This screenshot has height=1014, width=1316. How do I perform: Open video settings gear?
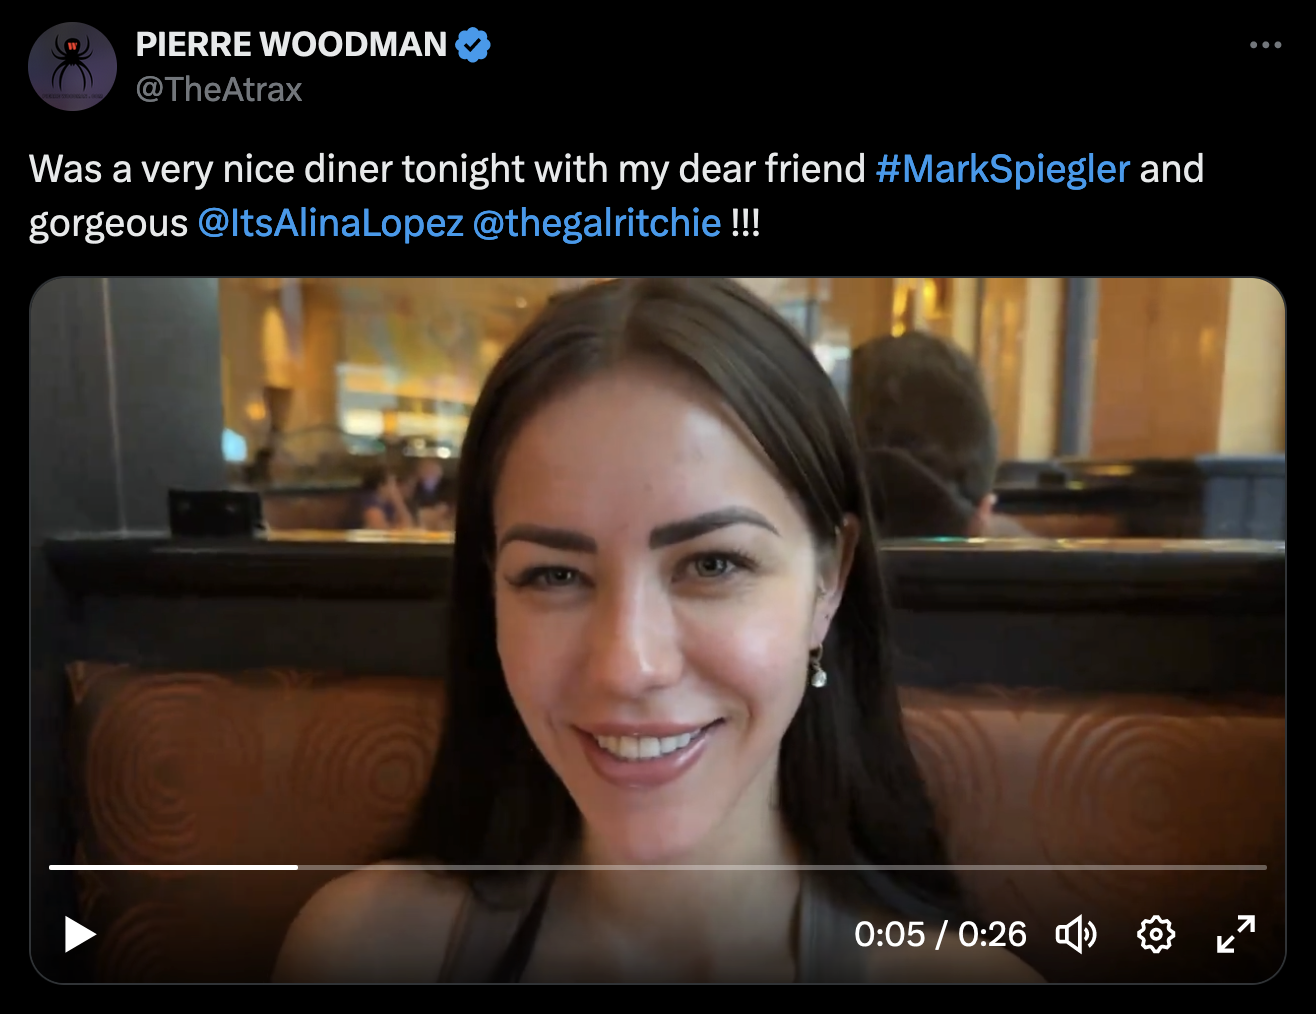[x=1156, y=935]
